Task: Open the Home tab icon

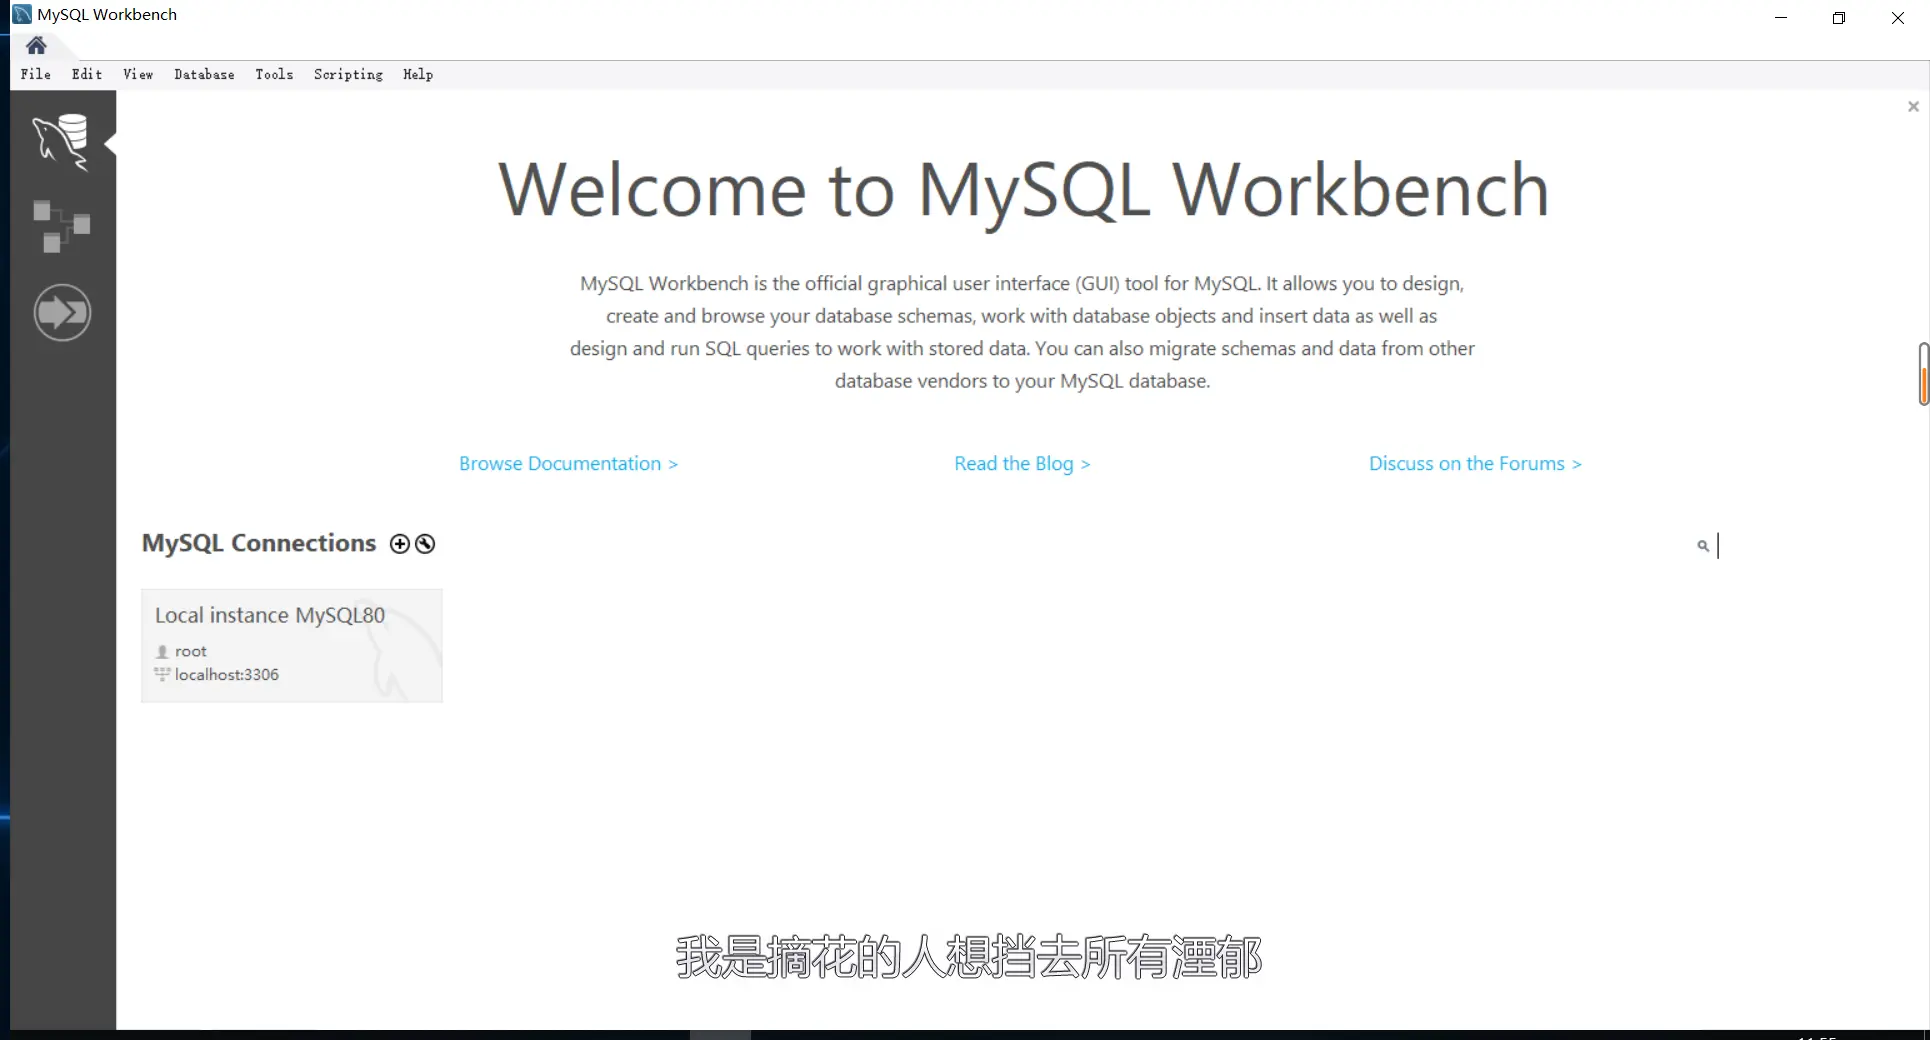Action: coord(36,45)
